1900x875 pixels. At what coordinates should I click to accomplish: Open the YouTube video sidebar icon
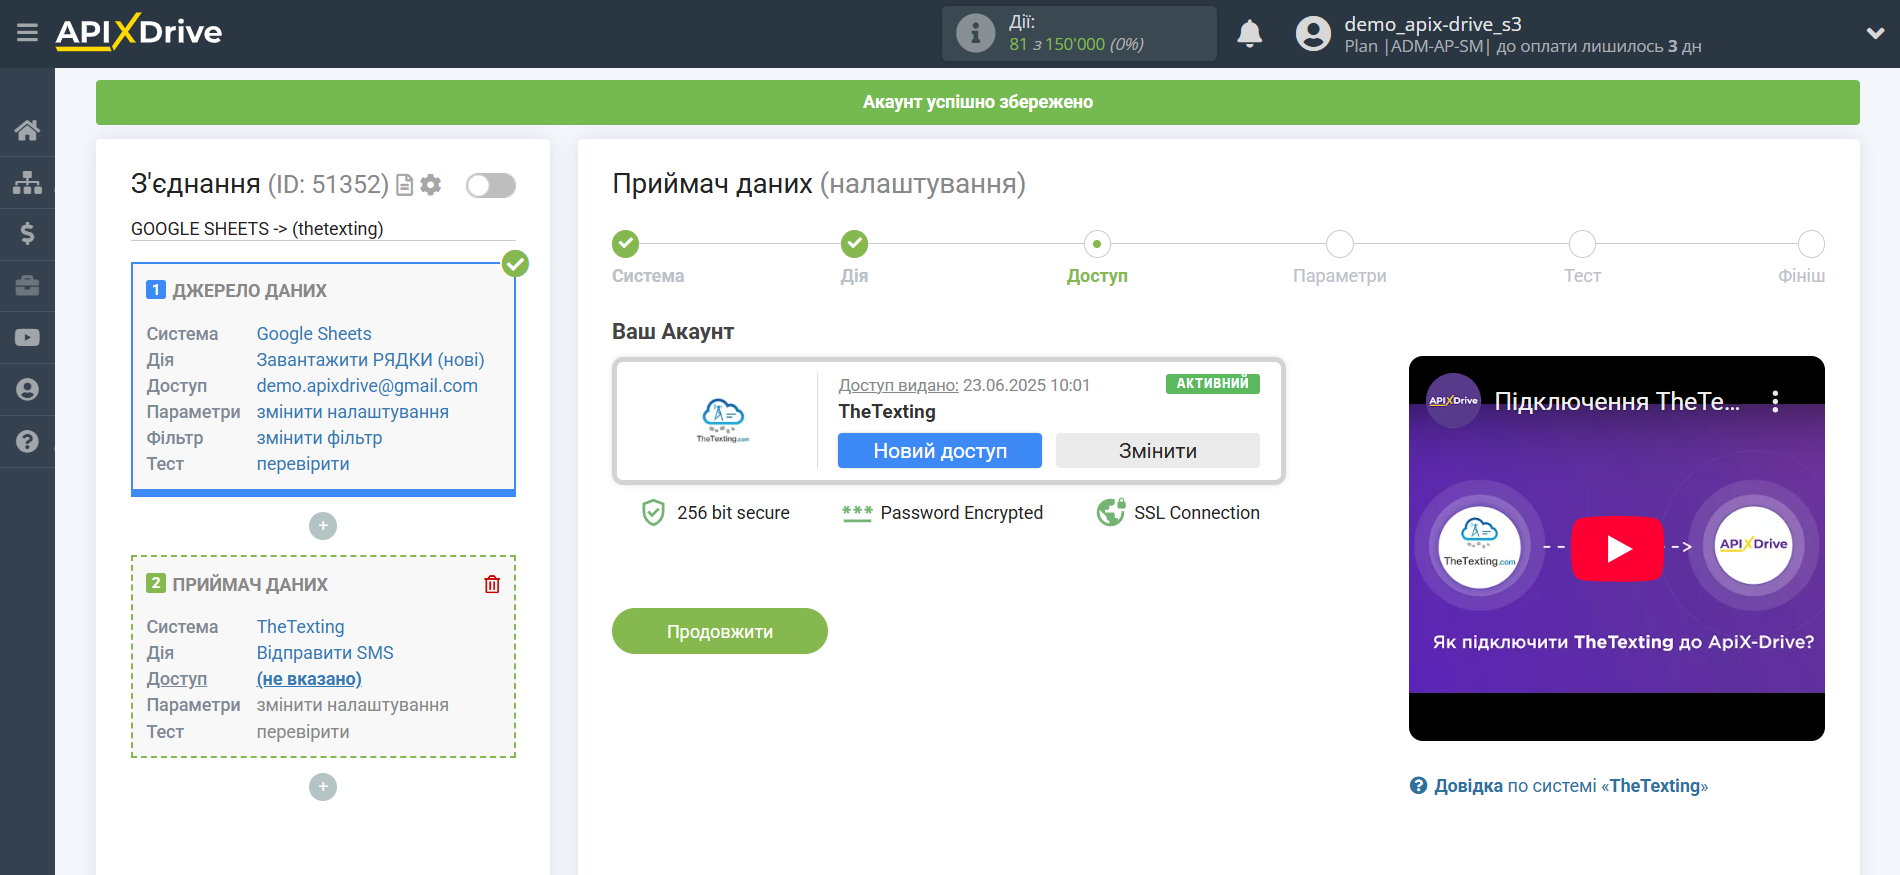click(x=27, y=338)
